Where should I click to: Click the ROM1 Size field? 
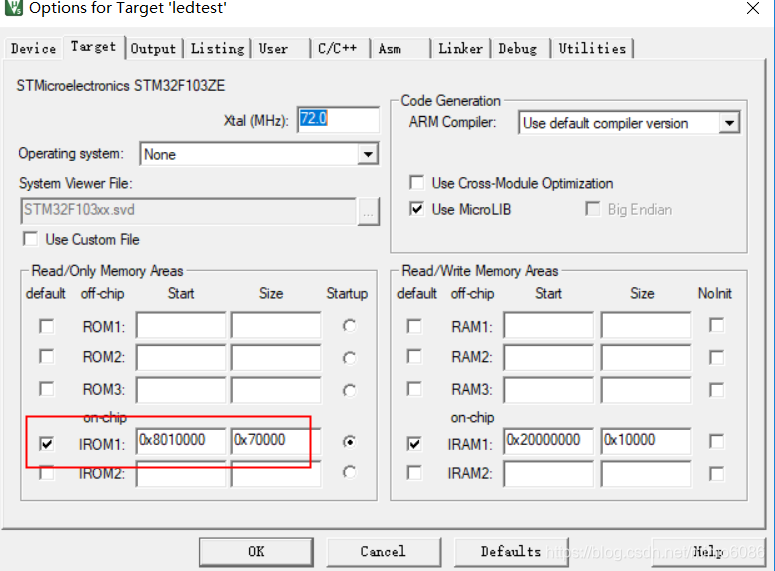click(276, 325)
